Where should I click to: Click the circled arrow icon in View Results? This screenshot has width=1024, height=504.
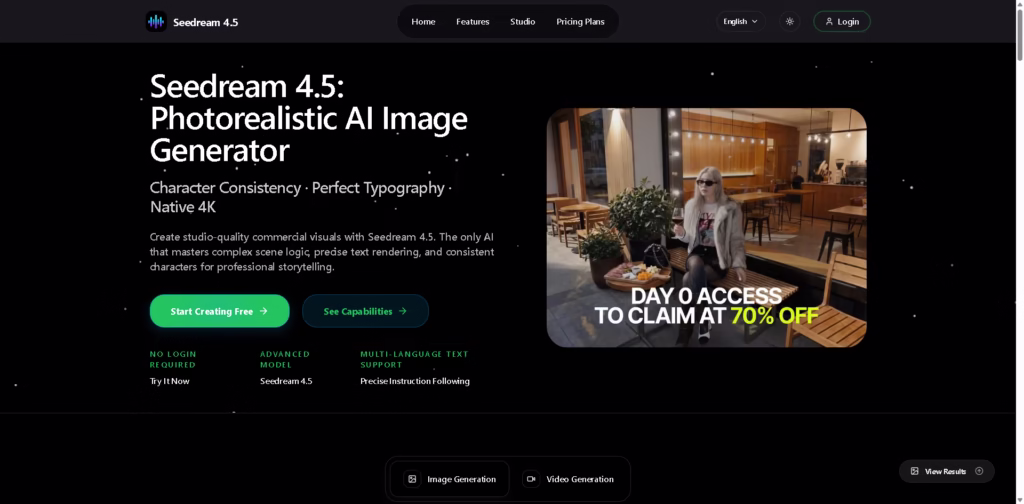coord(979,471)
